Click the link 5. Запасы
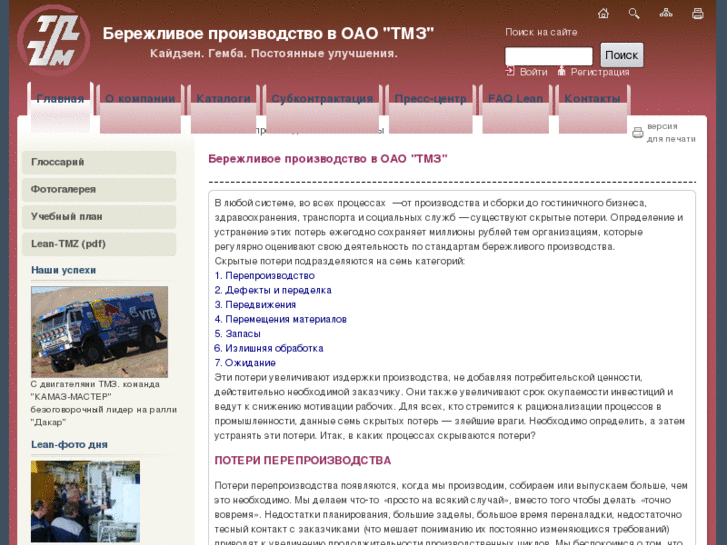Viewport: 727px width, 545px height. click(237, 334)
